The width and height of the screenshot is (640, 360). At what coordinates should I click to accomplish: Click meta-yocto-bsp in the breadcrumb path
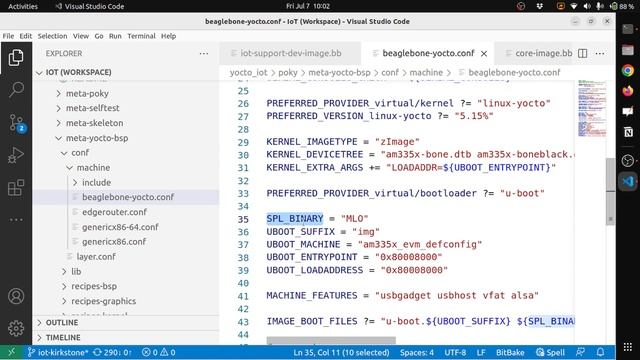coord(339,73)
